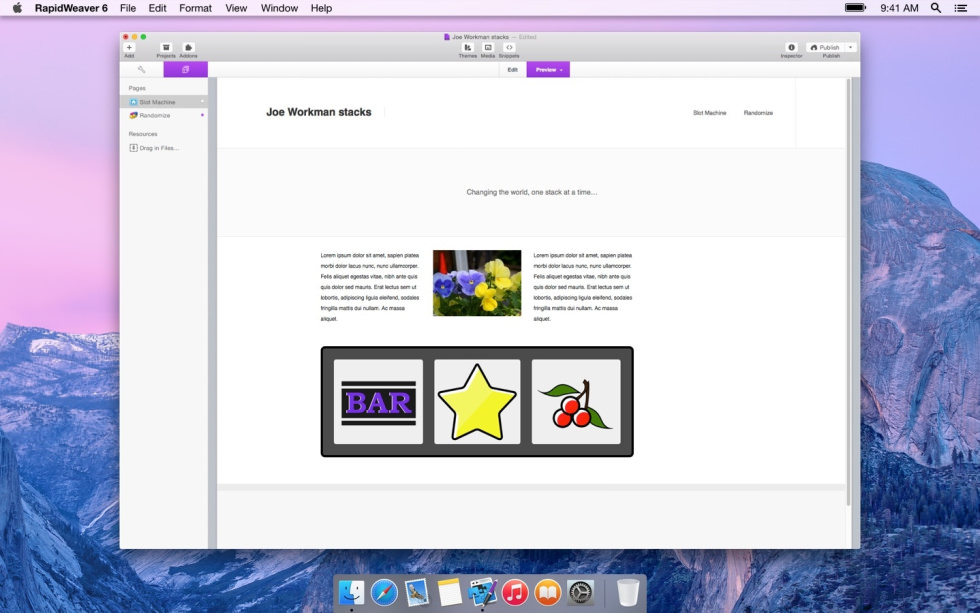Open the Publish dropdown arrow
The height and width of the screenshot is (613, 980).
[851, 47]
